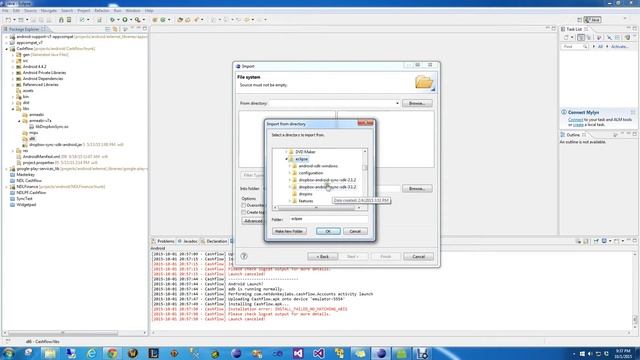Toggle the Overwrite existing resources checkbox

tap(244, 205)
